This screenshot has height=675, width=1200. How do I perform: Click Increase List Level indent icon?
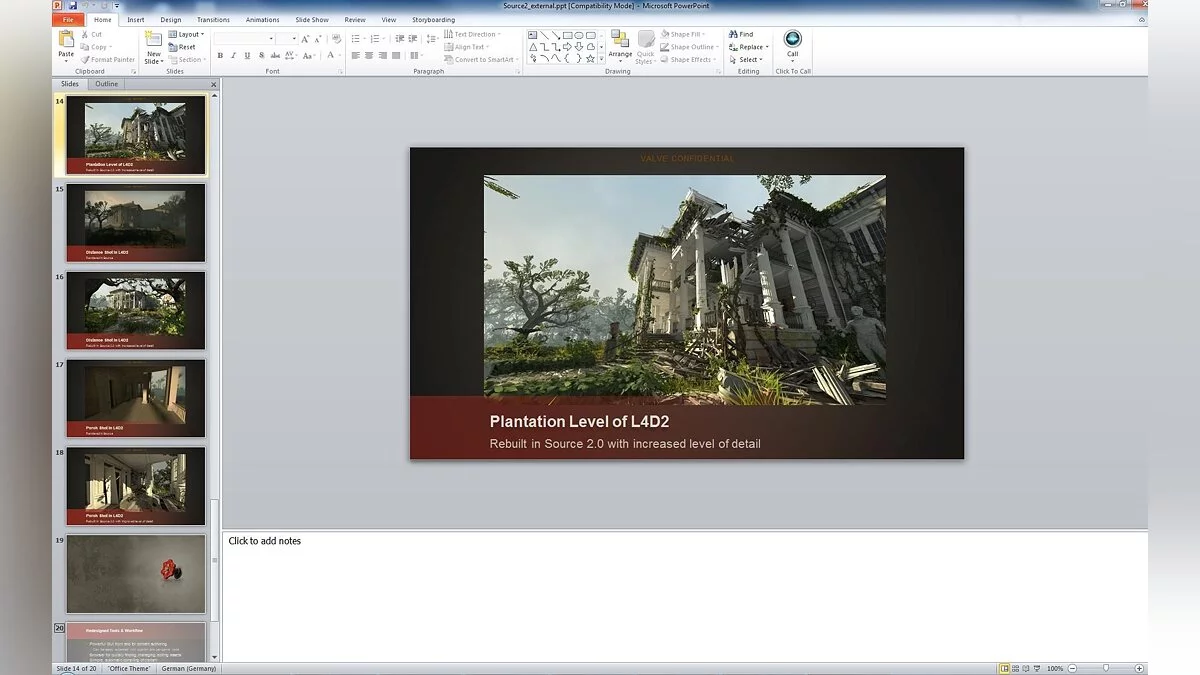point(413,39)
